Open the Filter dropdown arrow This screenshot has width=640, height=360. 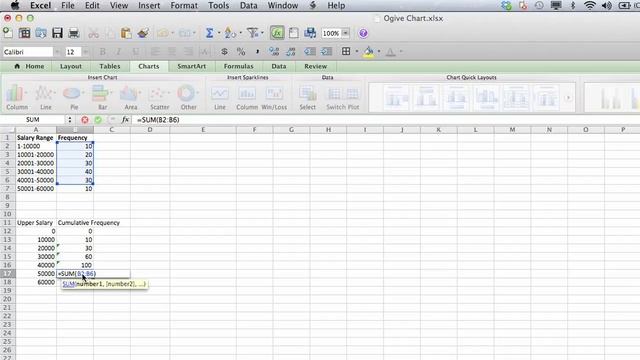[x=262, y=33]
